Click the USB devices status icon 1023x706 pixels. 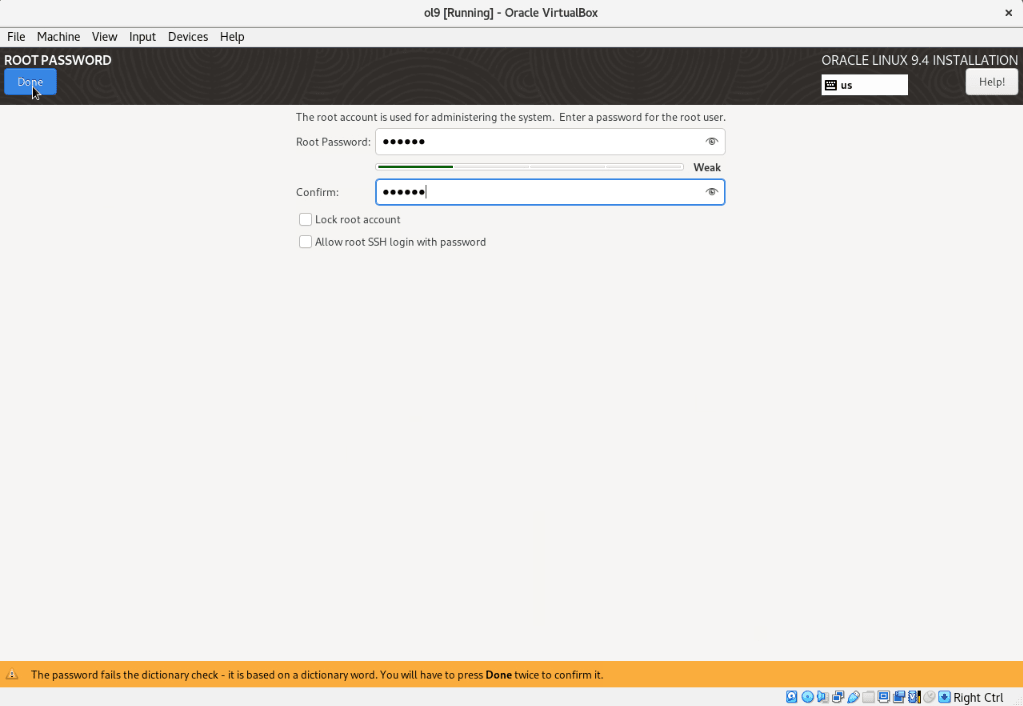(853, 697)
